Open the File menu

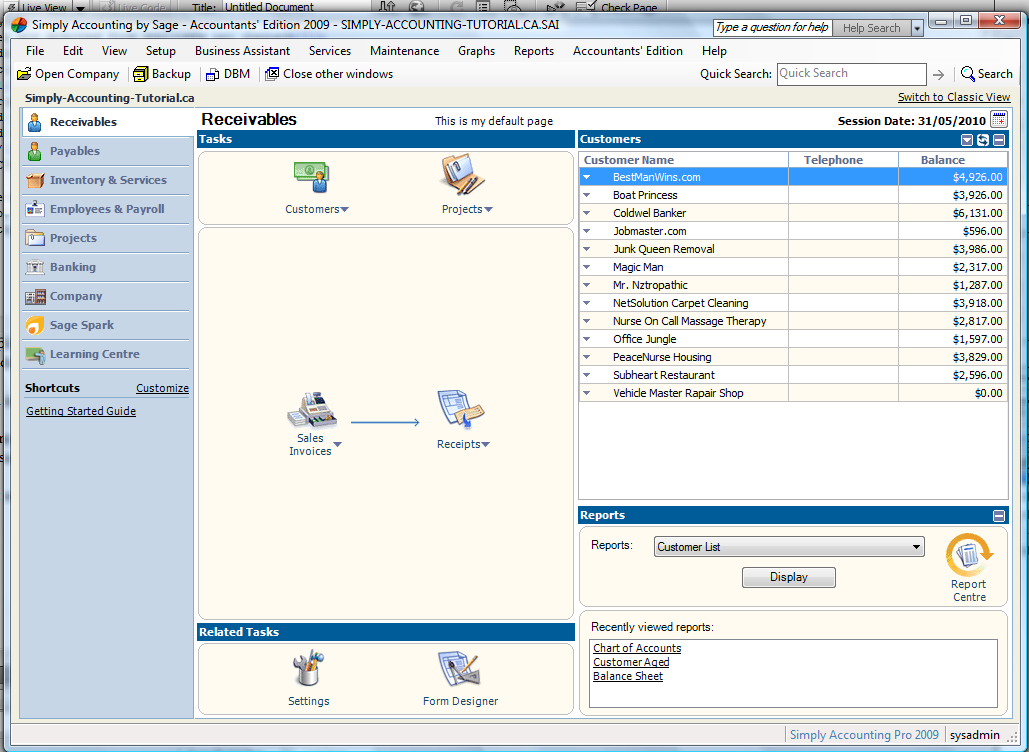pos(35,51)
